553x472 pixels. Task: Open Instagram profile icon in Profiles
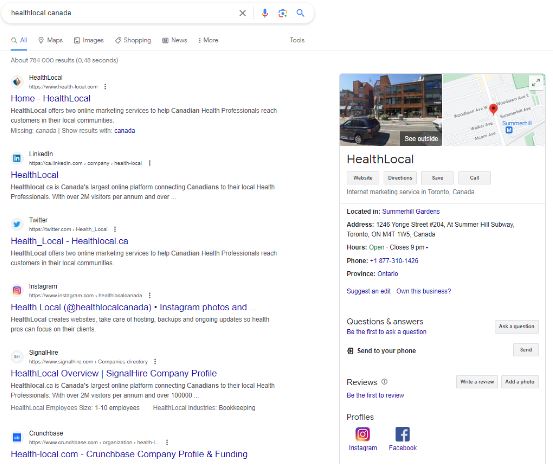363,434
